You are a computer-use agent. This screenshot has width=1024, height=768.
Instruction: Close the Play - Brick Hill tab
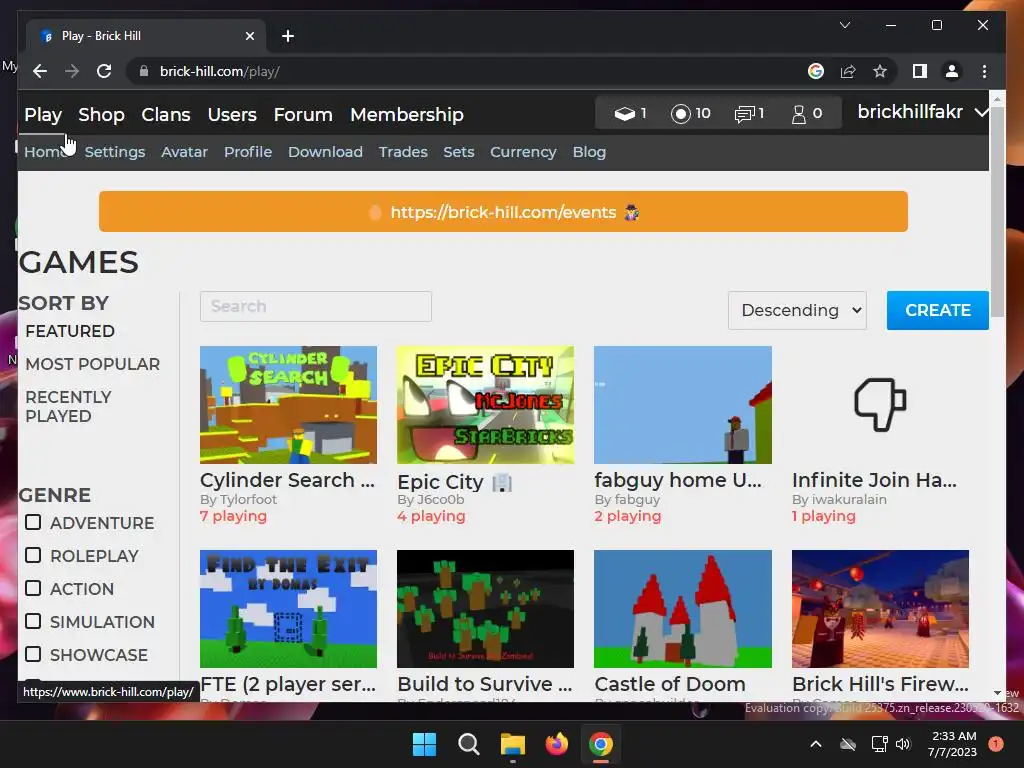249,36
